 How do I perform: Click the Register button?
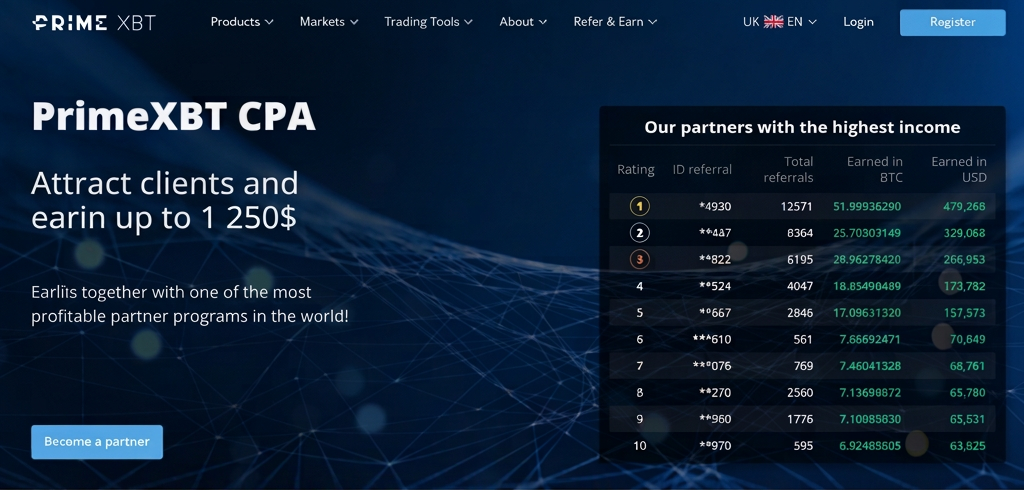(953, 22)
